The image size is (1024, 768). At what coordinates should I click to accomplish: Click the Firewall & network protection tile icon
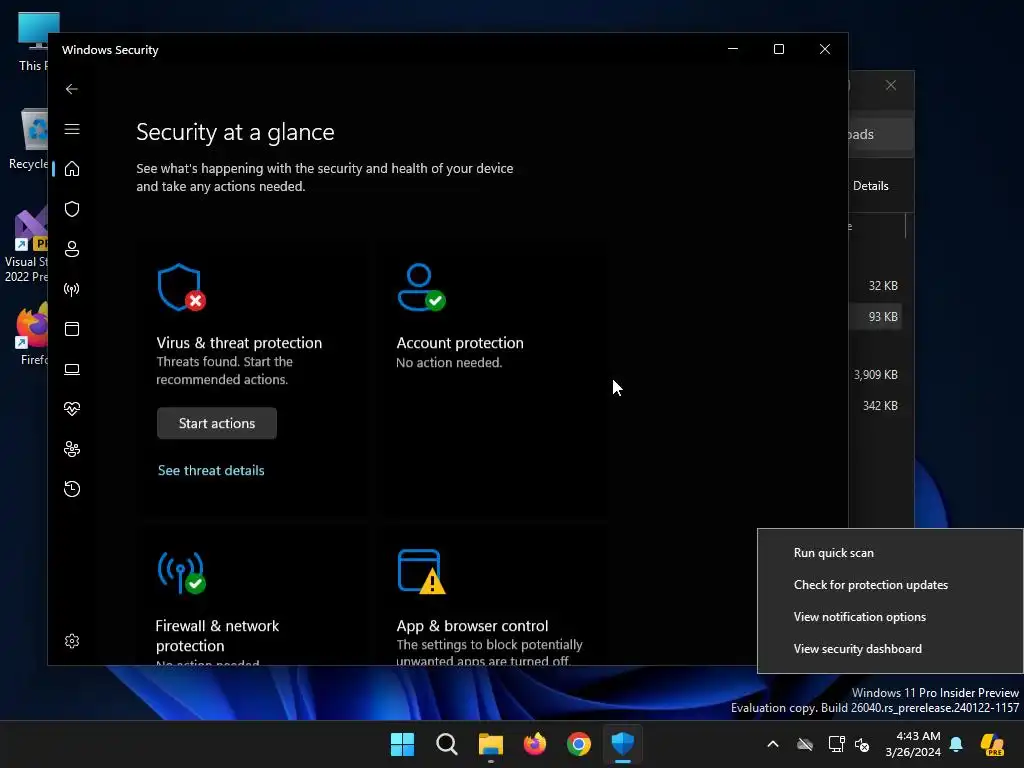(181, 572)
